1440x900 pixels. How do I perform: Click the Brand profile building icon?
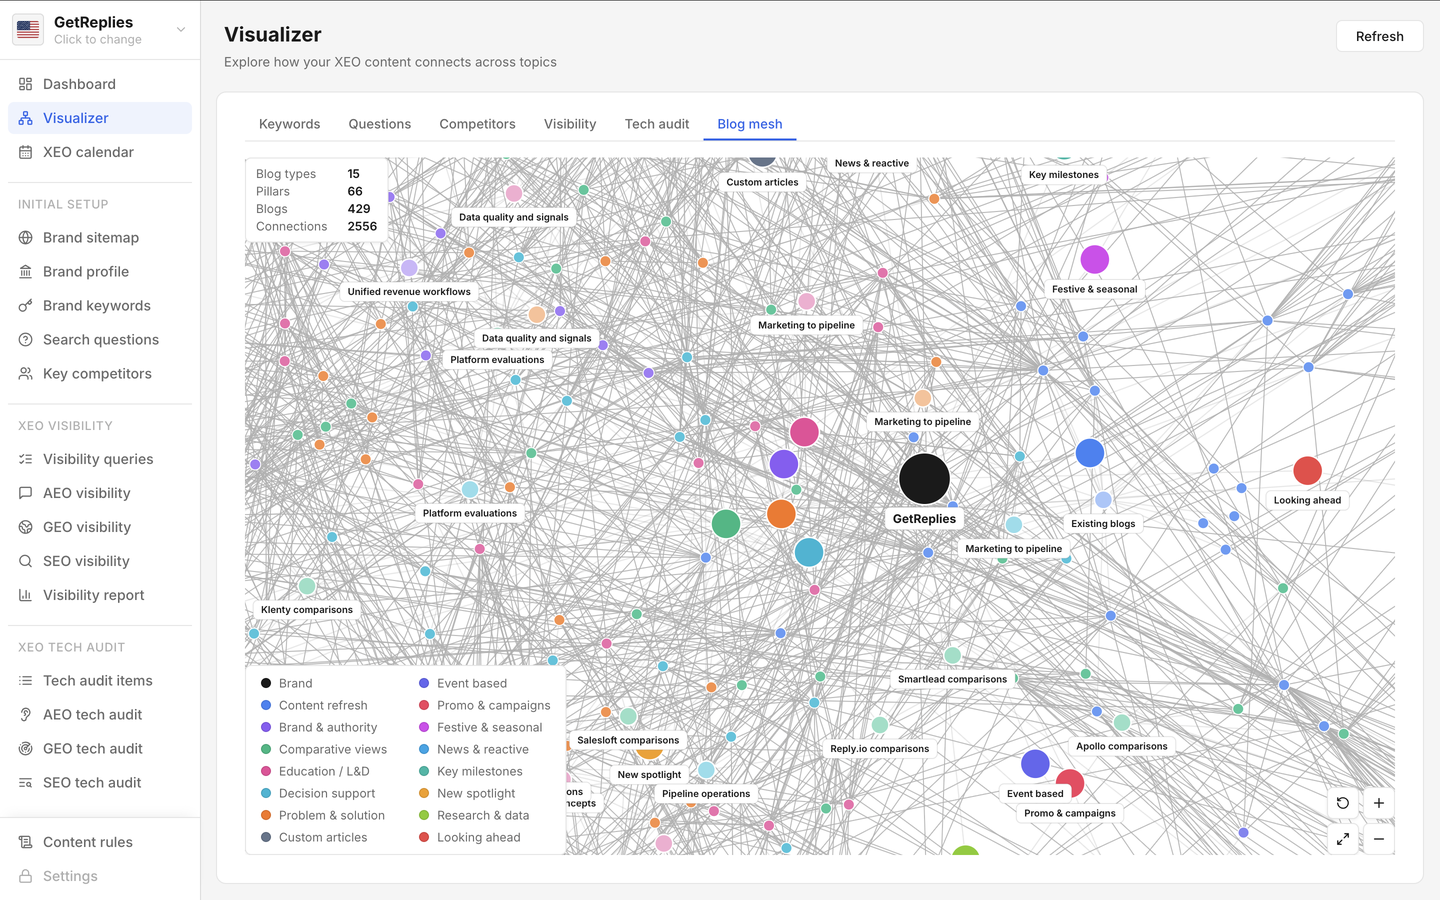click(26, 272)
